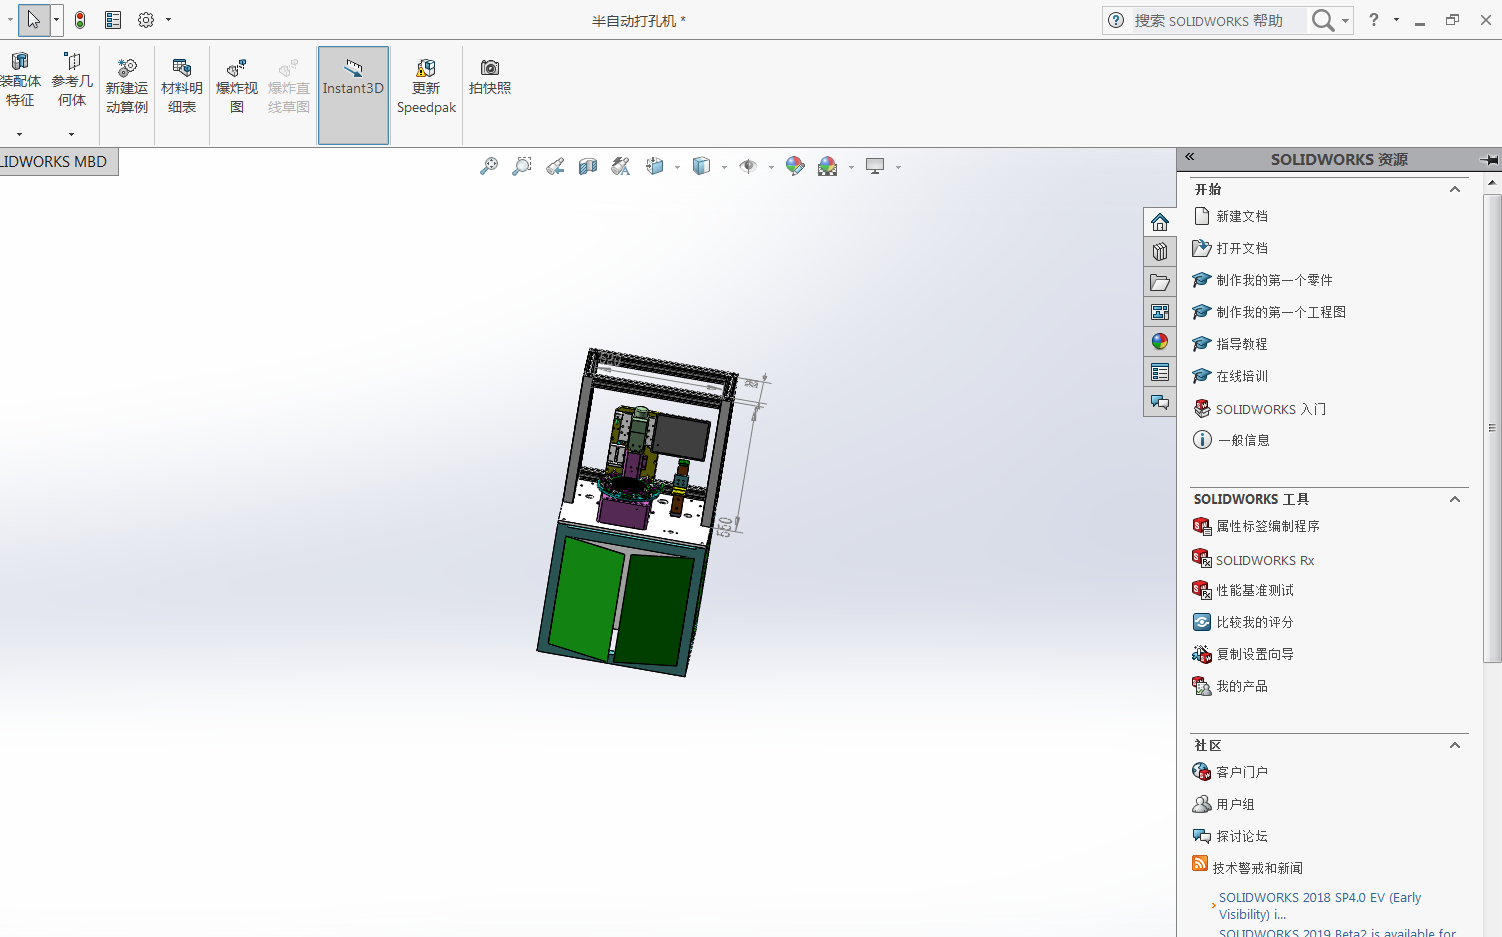Open the SOLIDWORKS Forum task pane tab

point(1160,402)
